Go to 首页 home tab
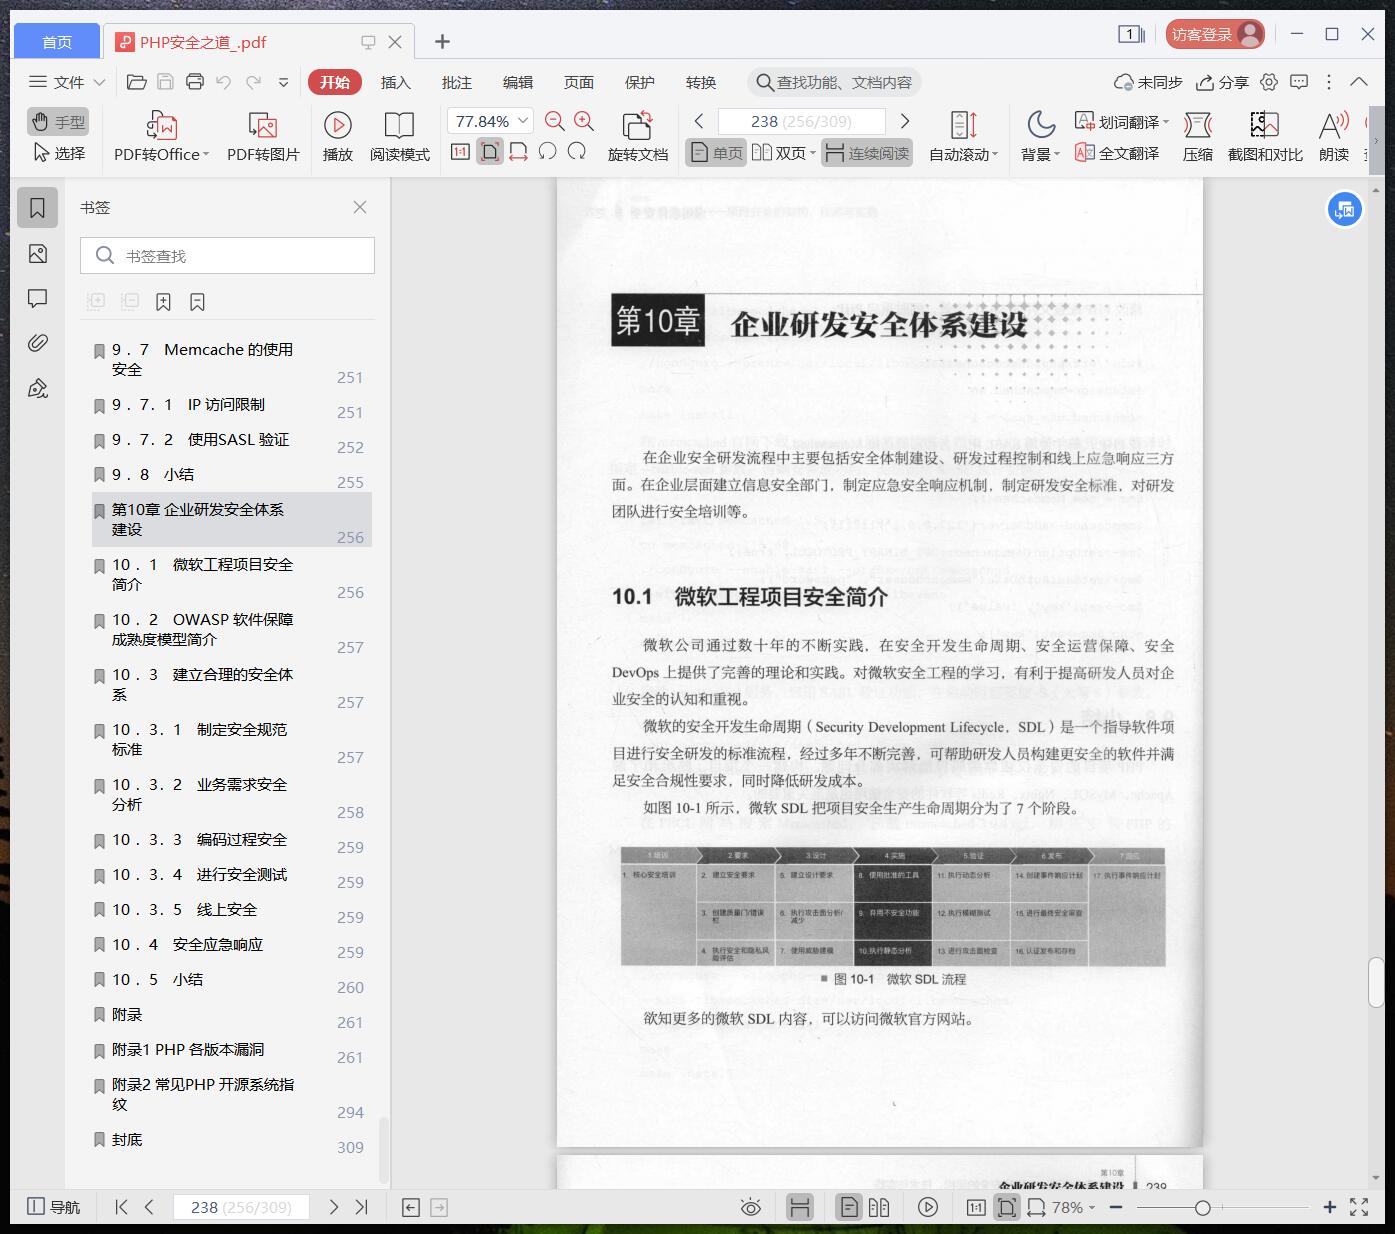Screen dimensions: 1395x1234 click(x=57, y=42)
